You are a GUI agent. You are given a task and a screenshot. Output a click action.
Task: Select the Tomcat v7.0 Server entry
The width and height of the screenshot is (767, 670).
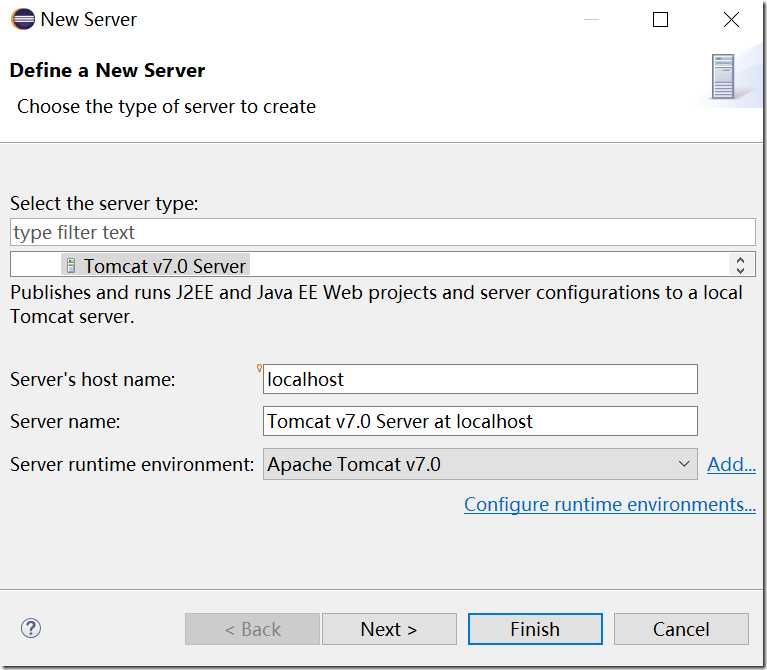[x=156, y=266]
